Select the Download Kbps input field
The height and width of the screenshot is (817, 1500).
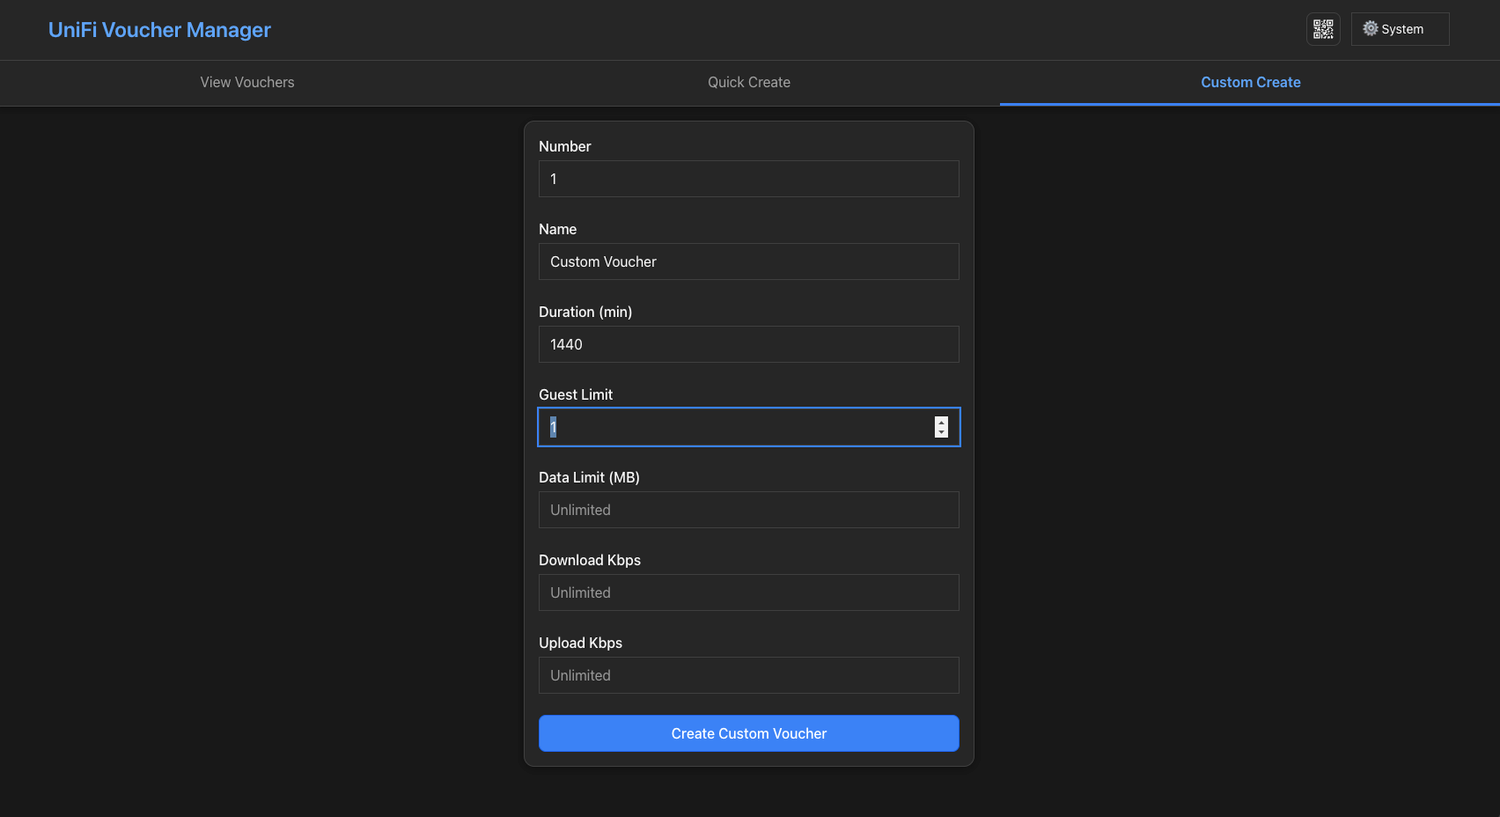click(x=749, y=593)
